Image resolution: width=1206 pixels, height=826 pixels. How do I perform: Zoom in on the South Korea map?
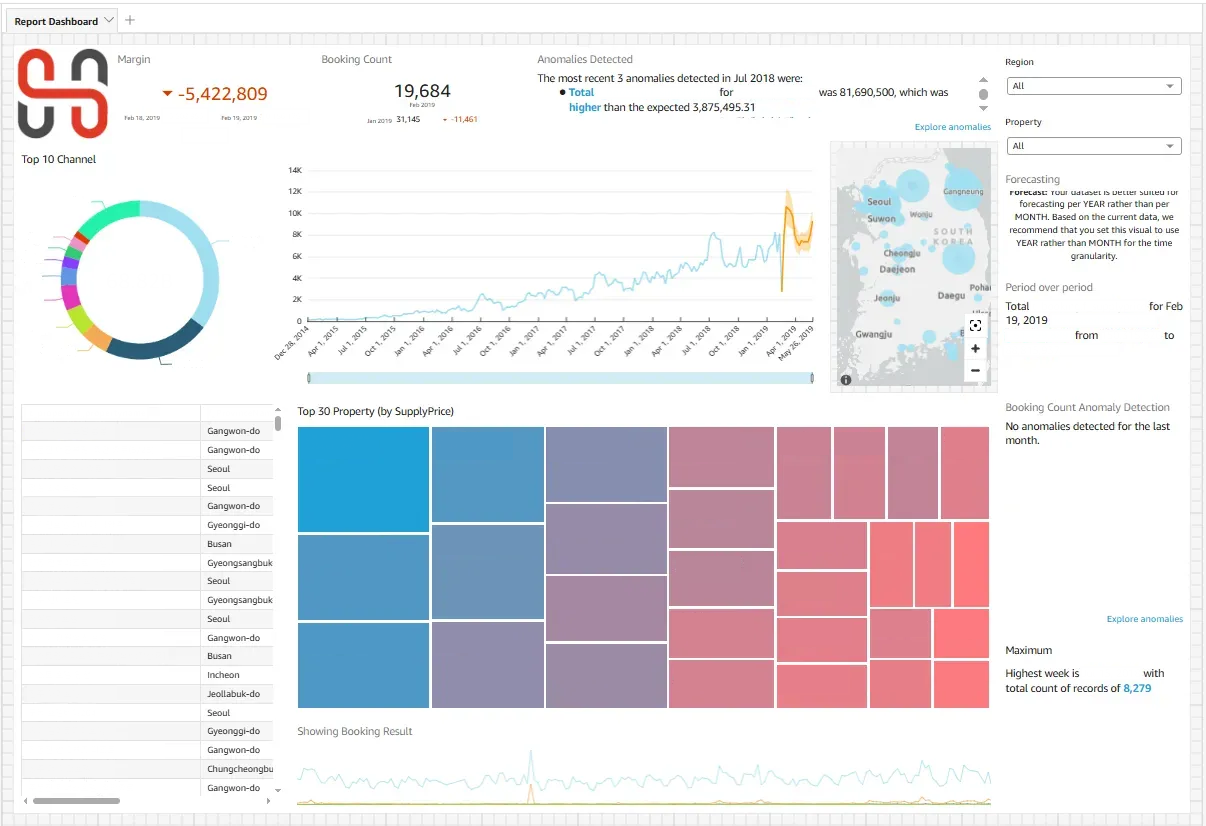[x=975, y=349]
